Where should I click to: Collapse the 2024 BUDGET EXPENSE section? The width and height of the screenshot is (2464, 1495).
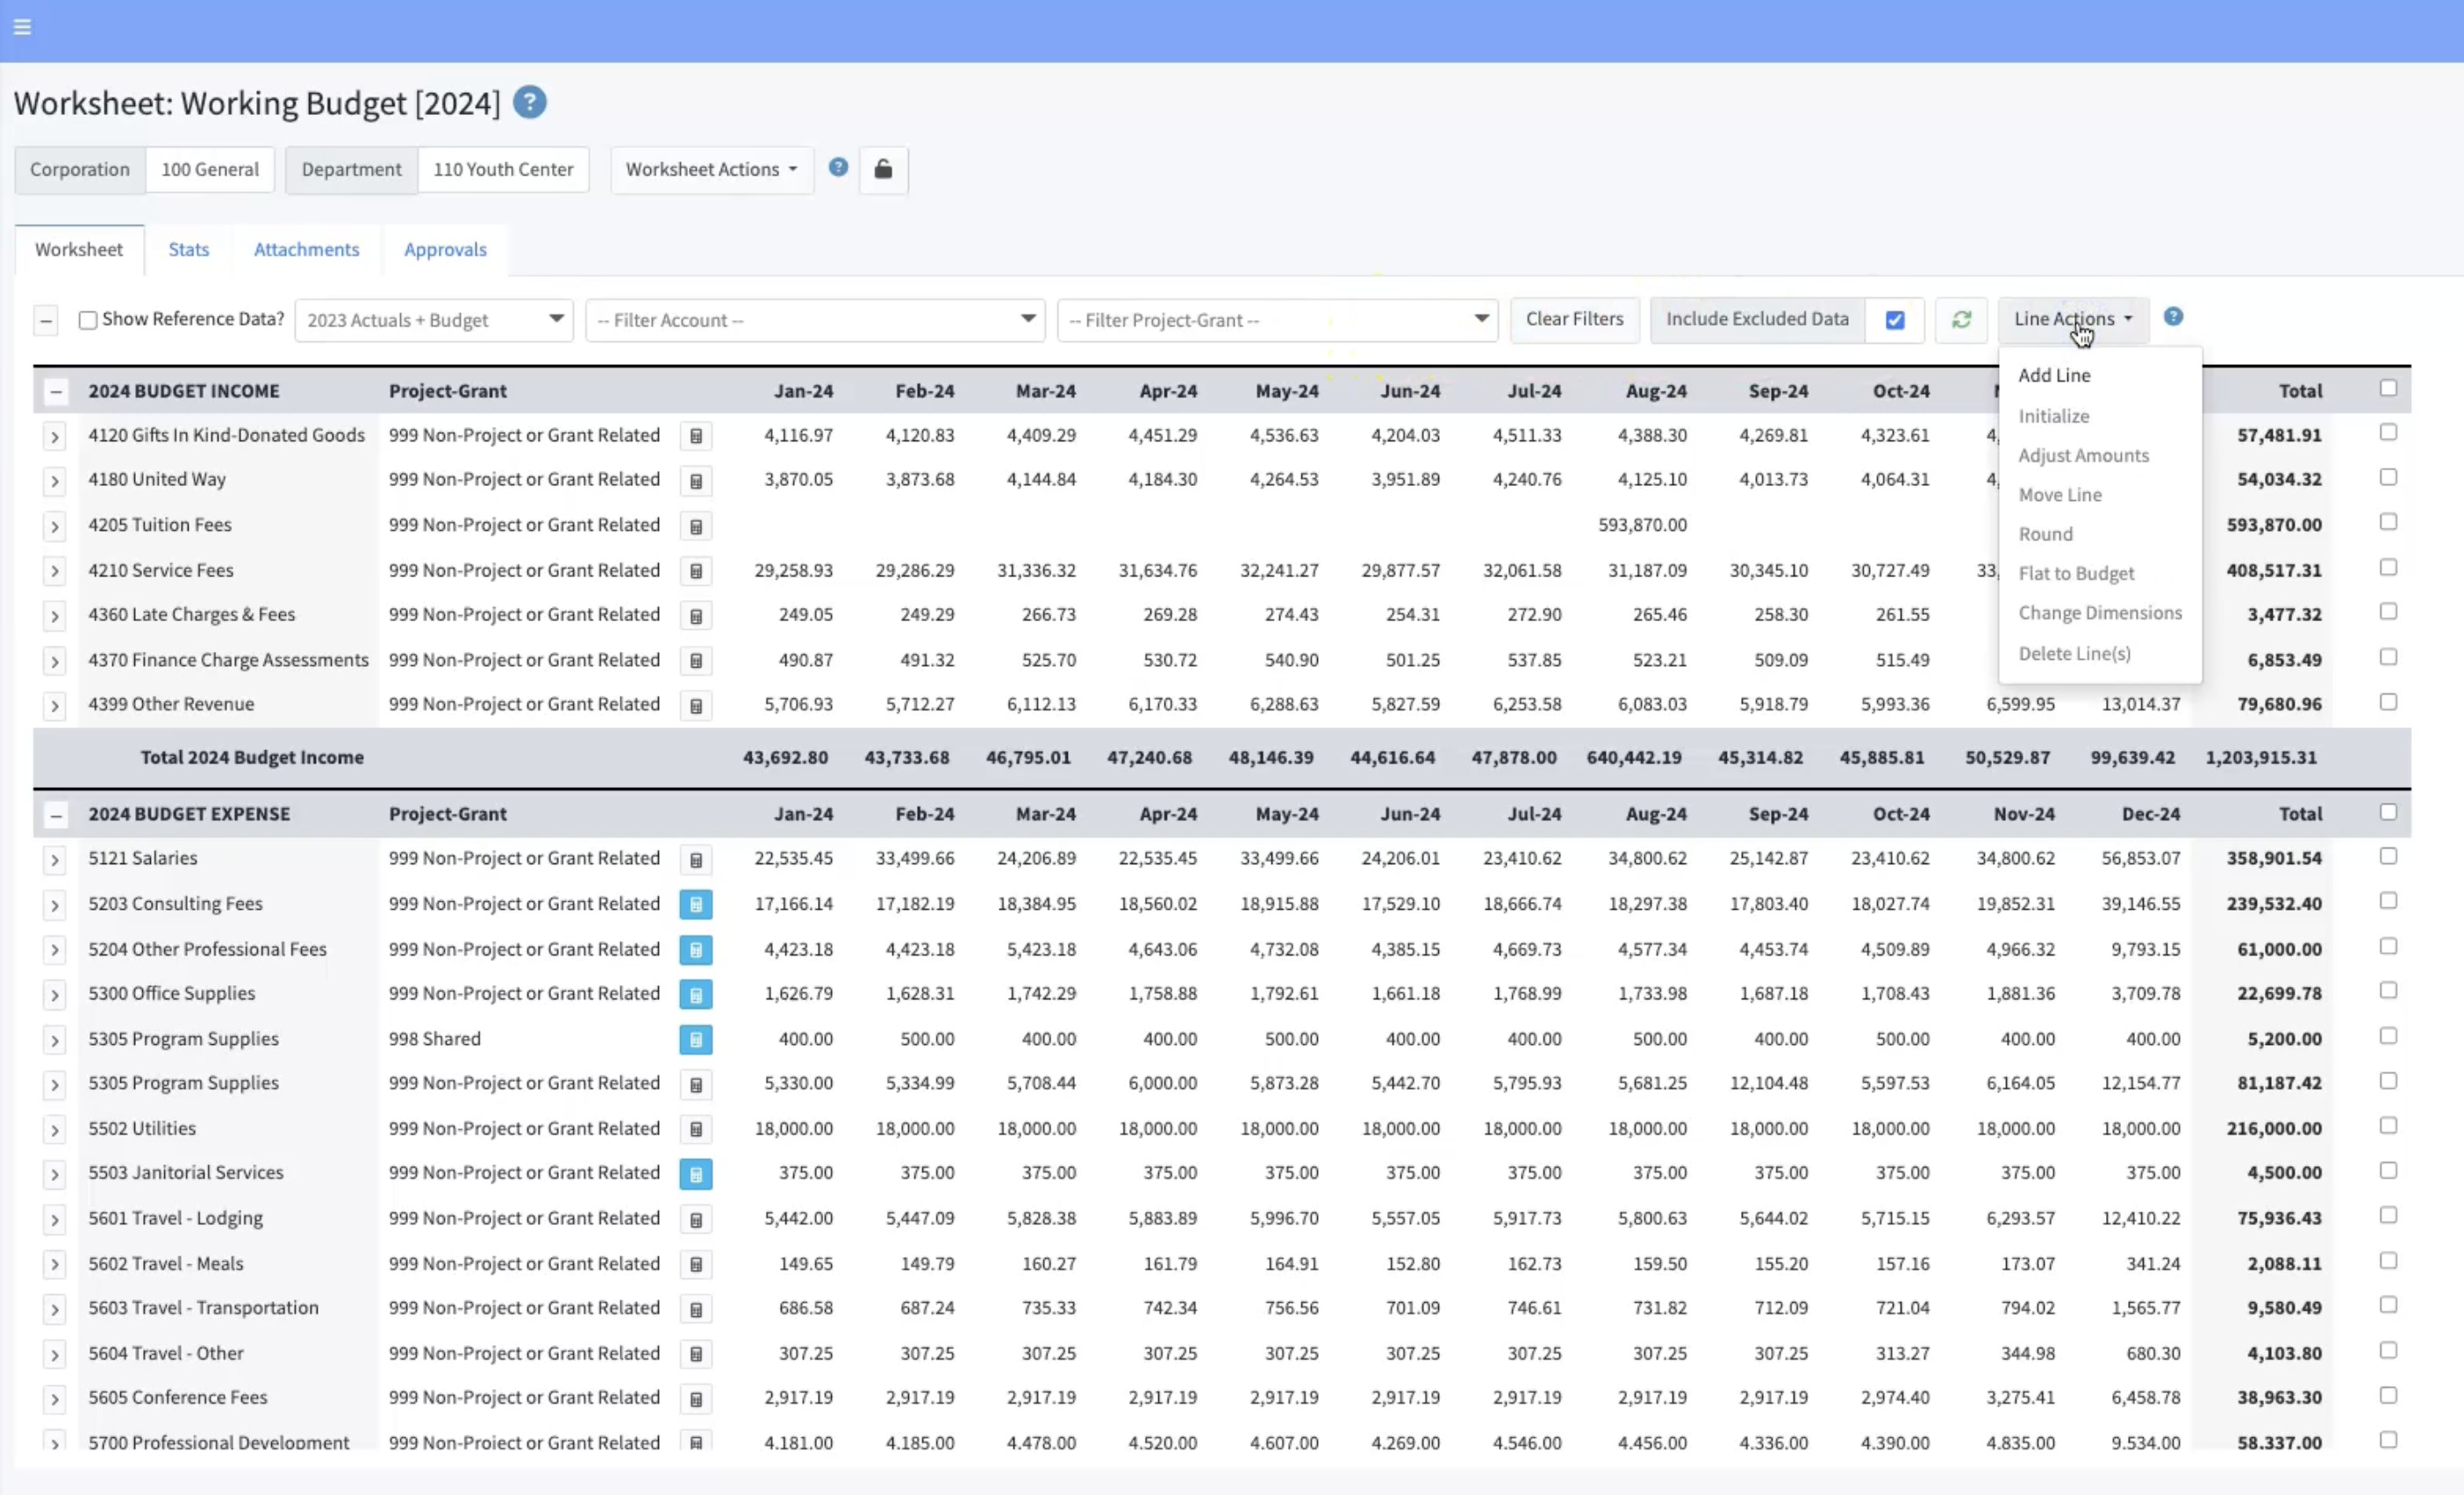pos(56,814)
